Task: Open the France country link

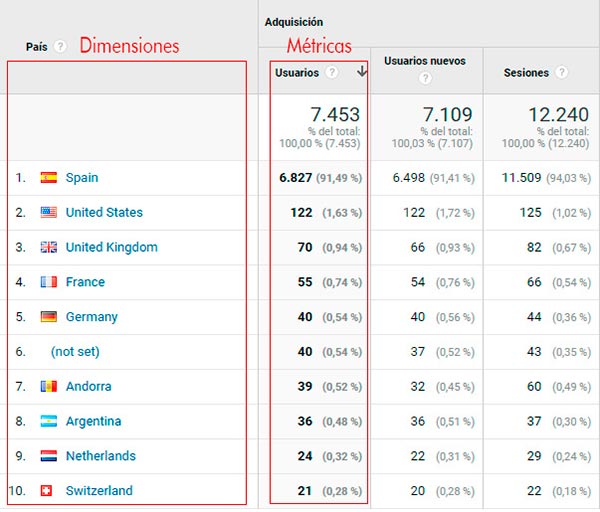Action: pyautogui.click(x=85, y=282)
